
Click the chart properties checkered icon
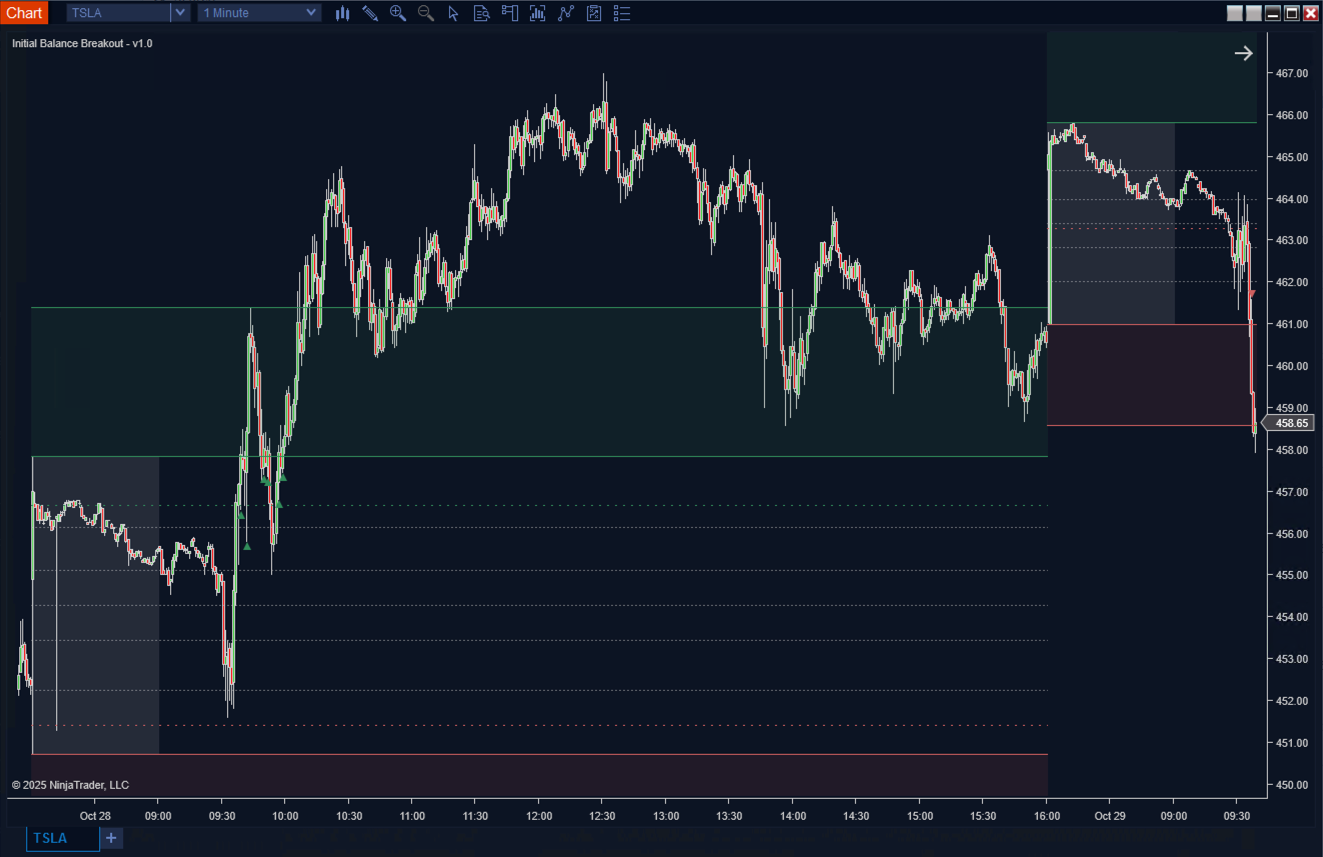point(594,13)
